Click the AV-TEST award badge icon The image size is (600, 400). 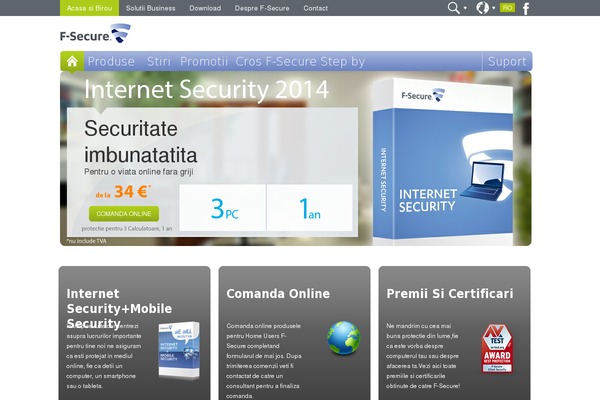(x=497, y=349)
